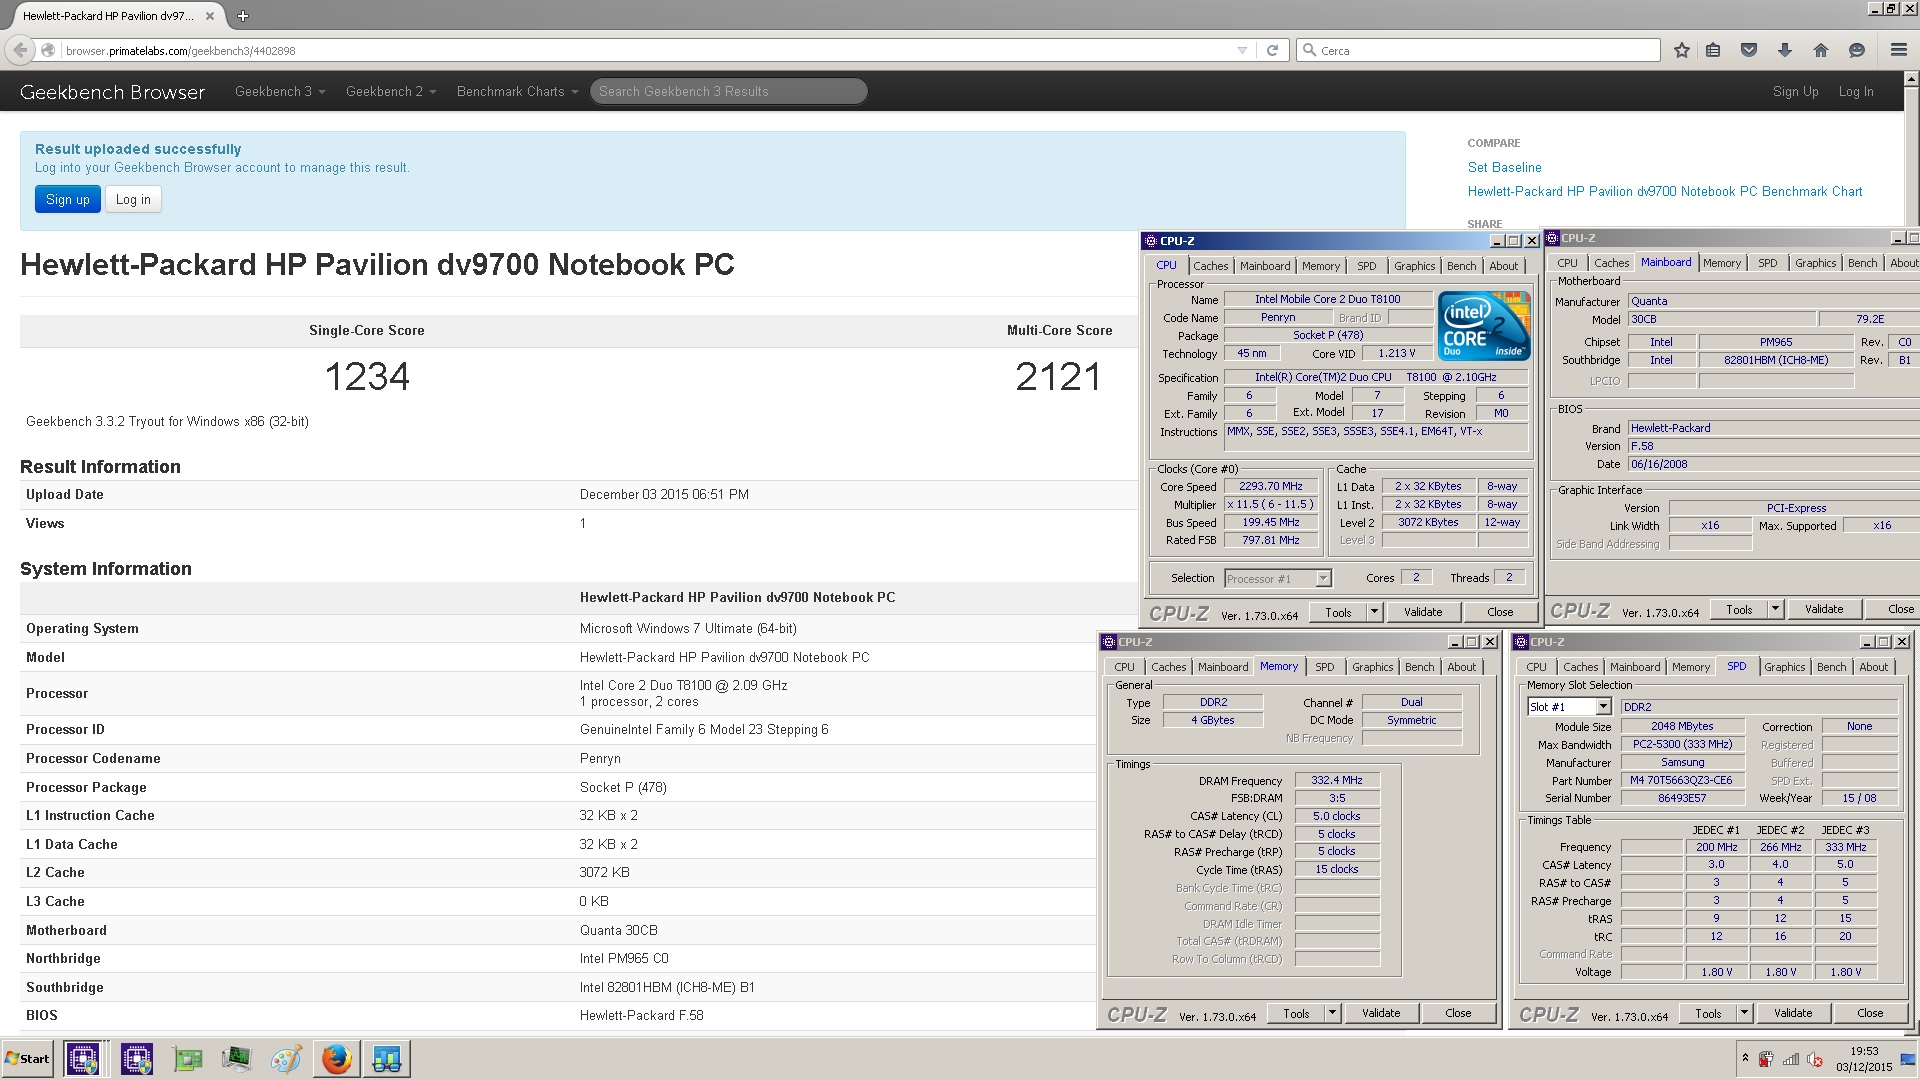1920x1080 pixels.
Task: Open the Firefox downloads arrow
Action: [1785, 50]
